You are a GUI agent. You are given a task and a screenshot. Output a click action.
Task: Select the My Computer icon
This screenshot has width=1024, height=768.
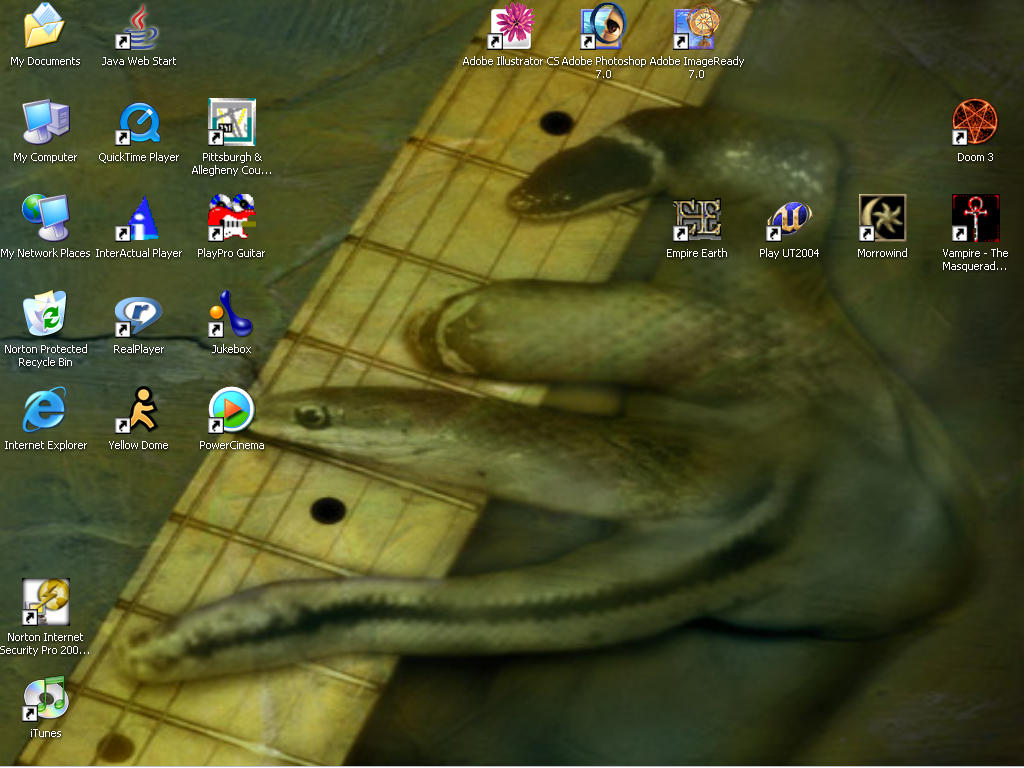point(45,122)
